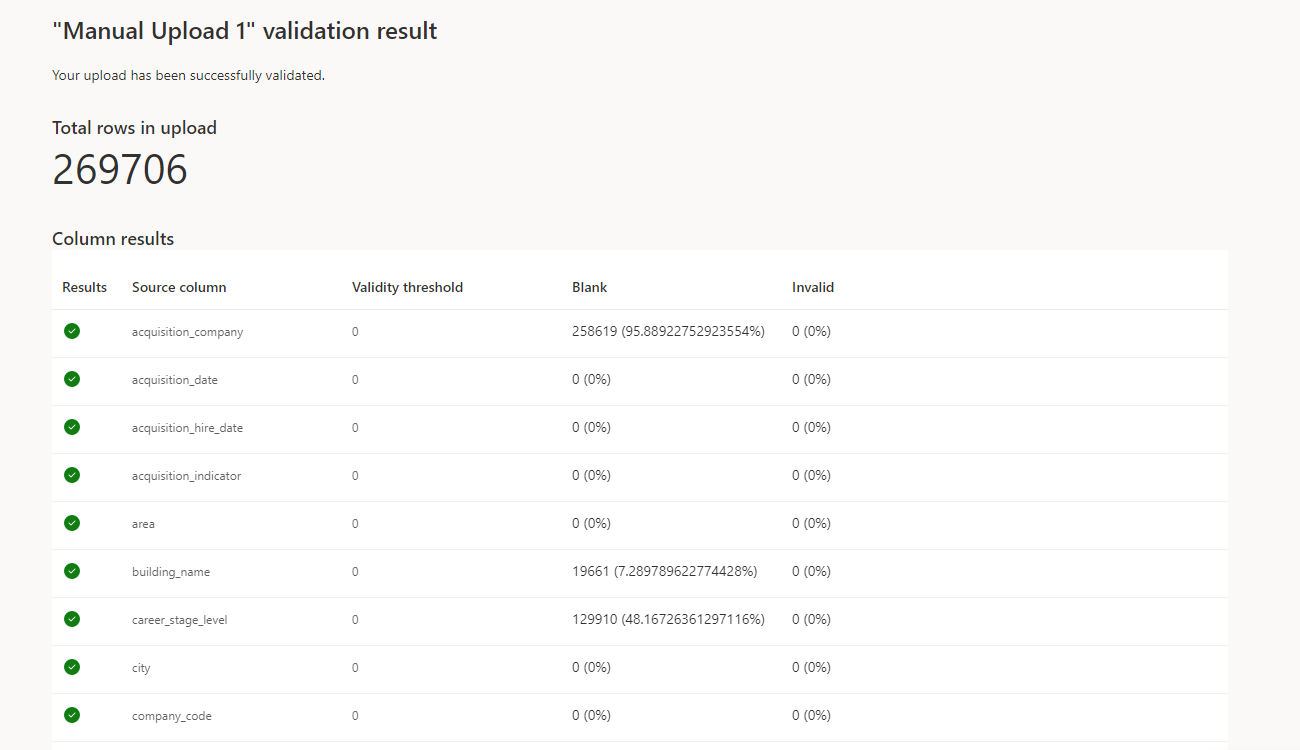
Task: Click the green check icon in city row
Action: coord(72,667)
